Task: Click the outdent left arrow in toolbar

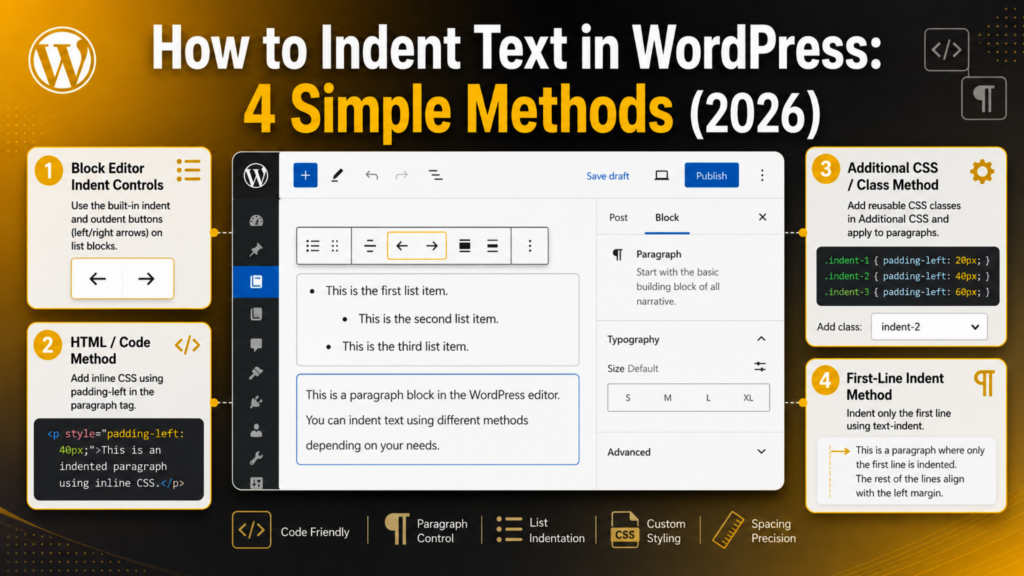Action: (x=402, y=246)
